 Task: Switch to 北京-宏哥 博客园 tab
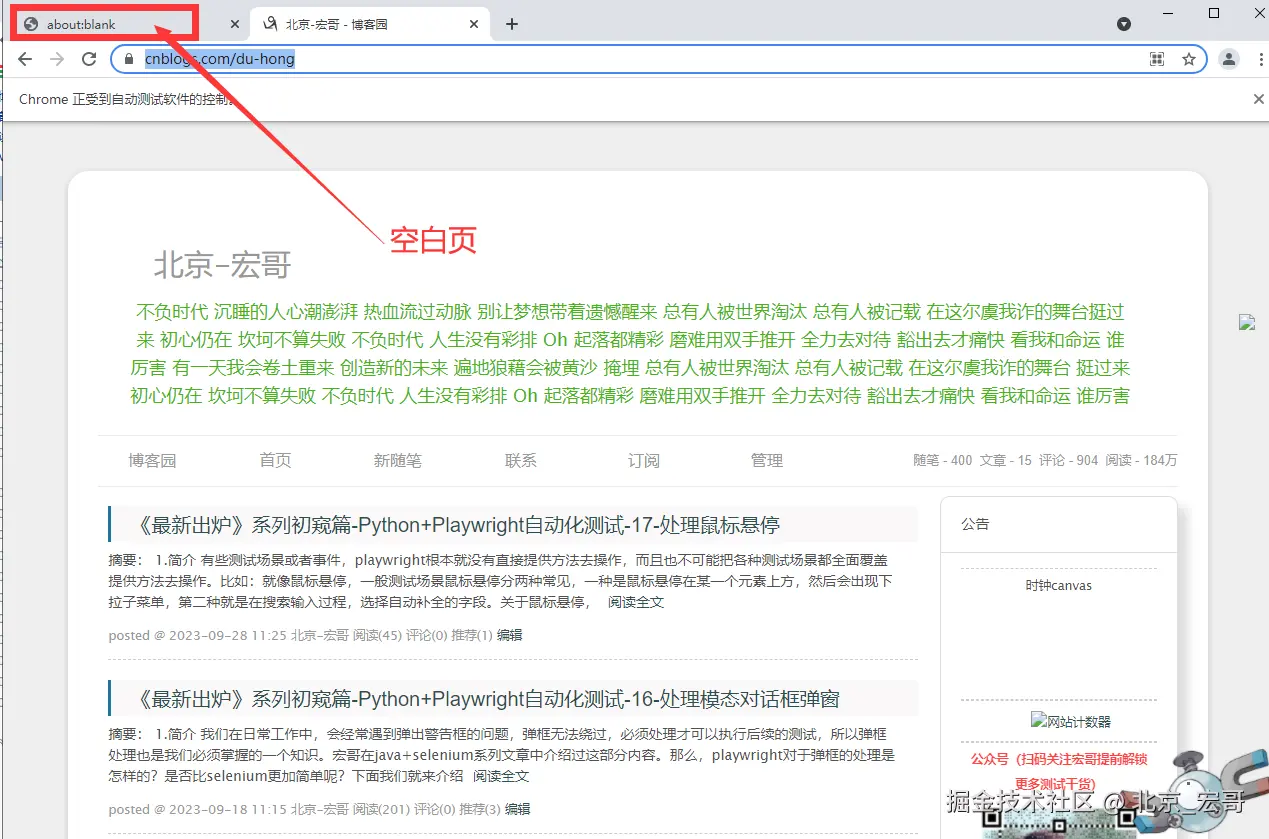(370, 24)
